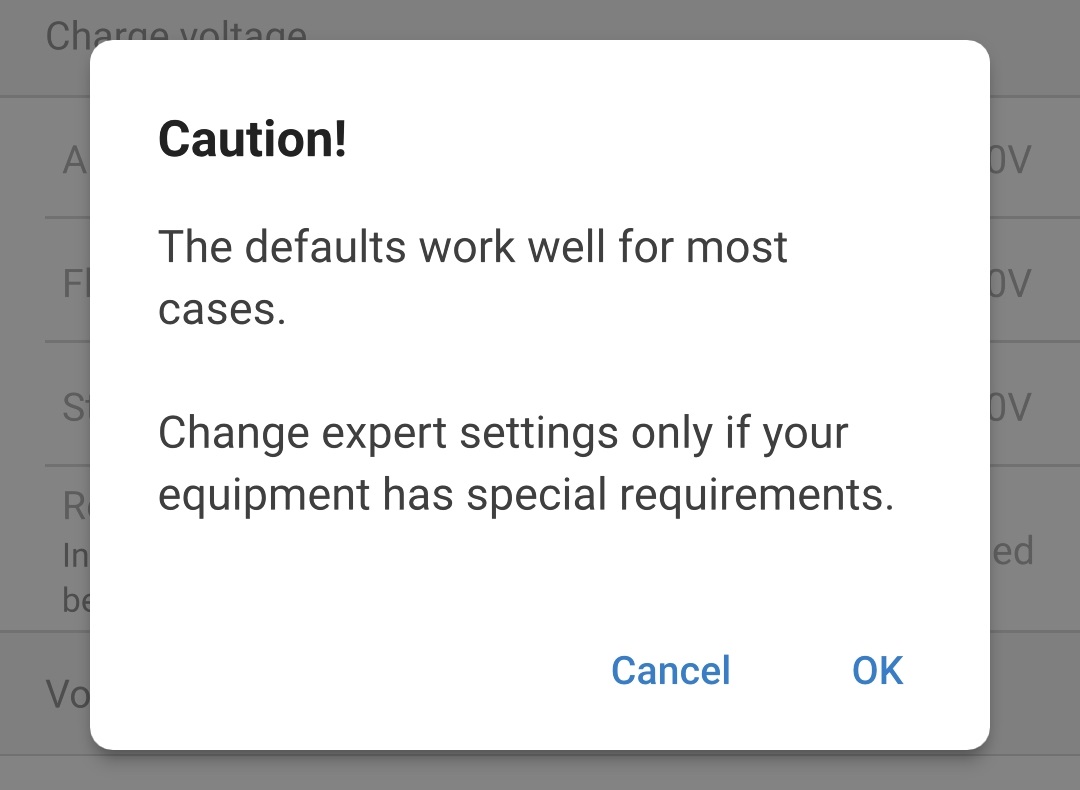Click the first paragraph of dialog text
Viewport: 1080px width, 790px height.
[x=470, y=275]
